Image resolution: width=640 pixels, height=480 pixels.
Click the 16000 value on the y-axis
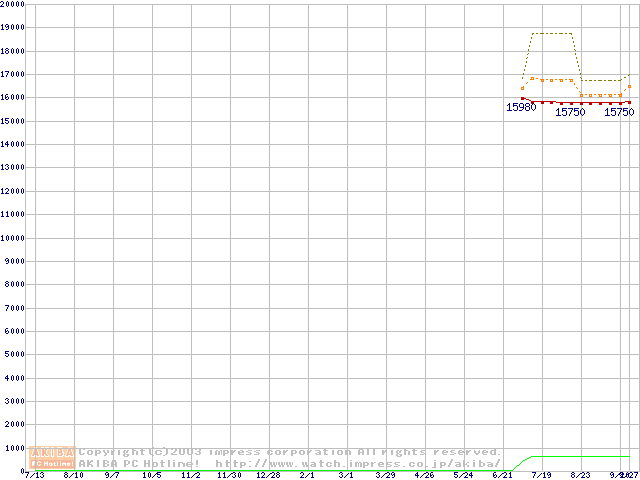13,98
